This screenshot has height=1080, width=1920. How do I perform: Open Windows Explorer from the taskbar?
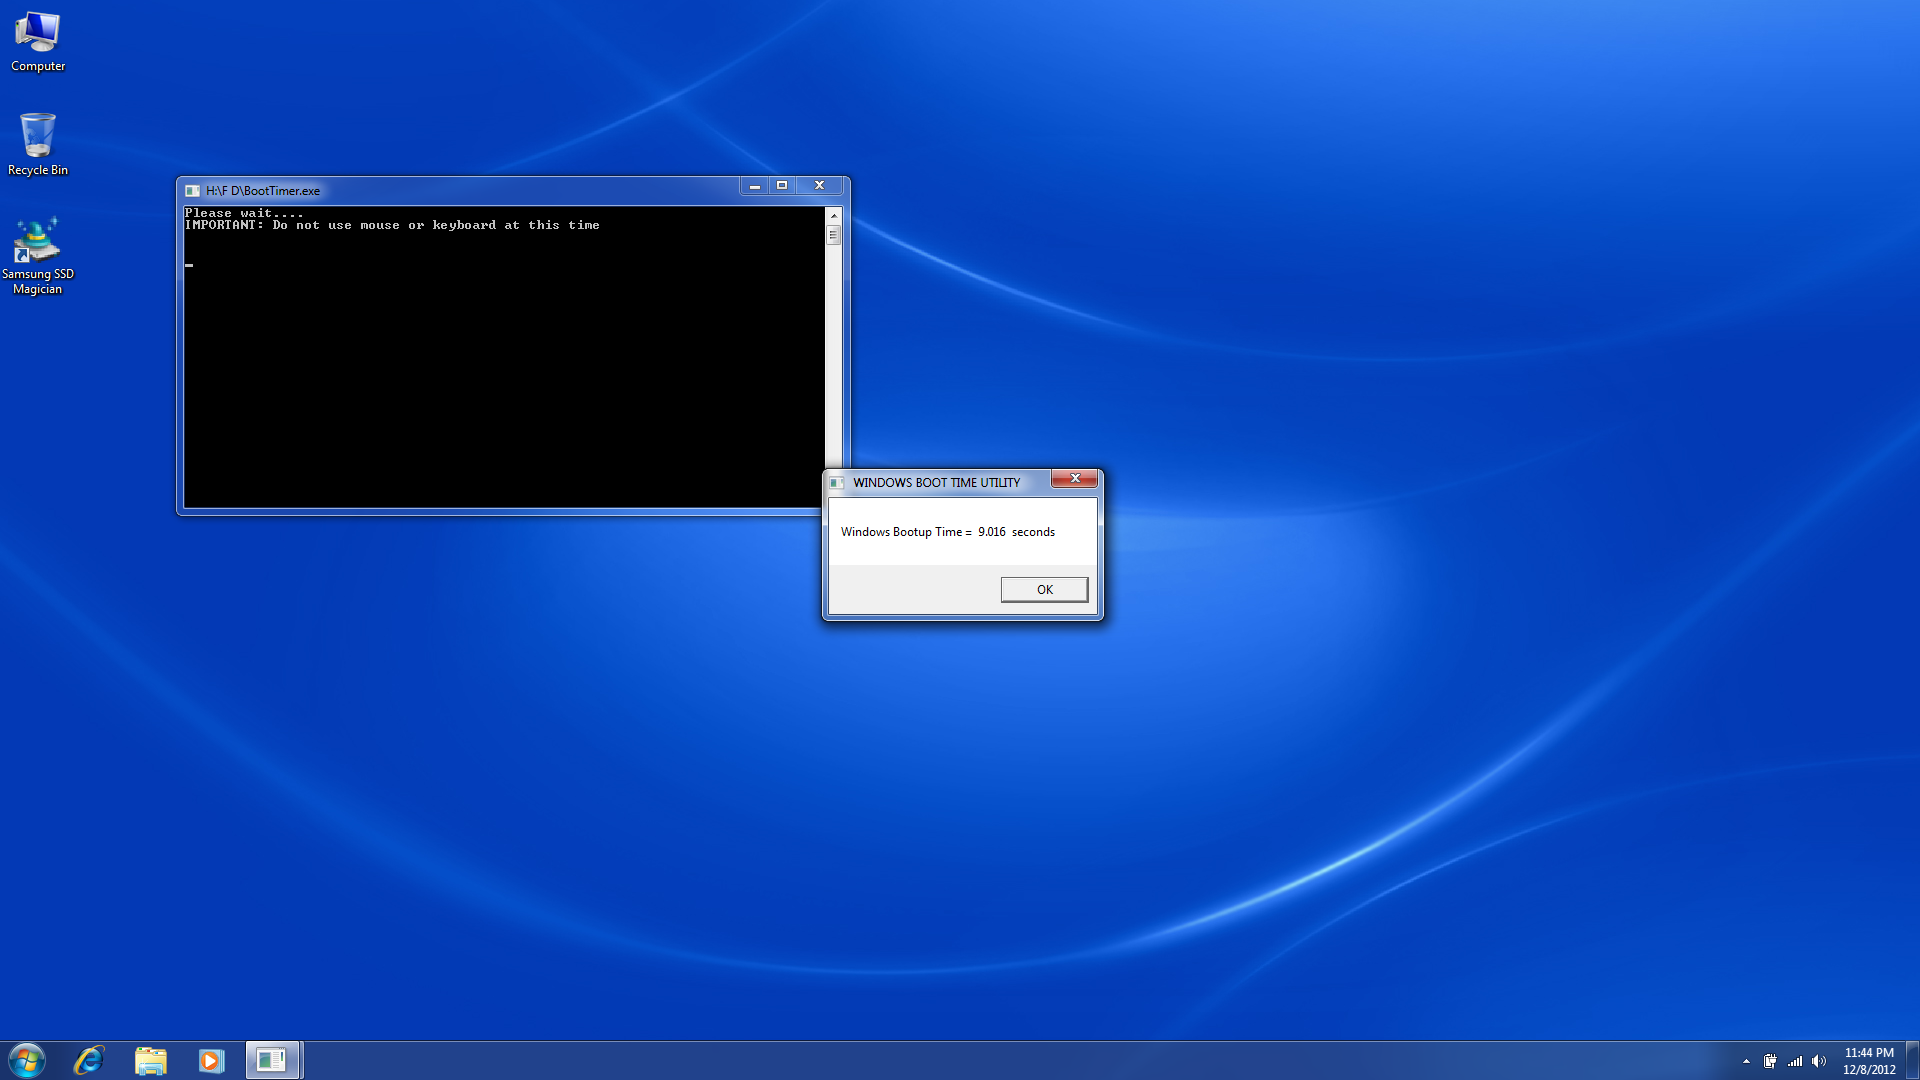tap(150, 1060)
